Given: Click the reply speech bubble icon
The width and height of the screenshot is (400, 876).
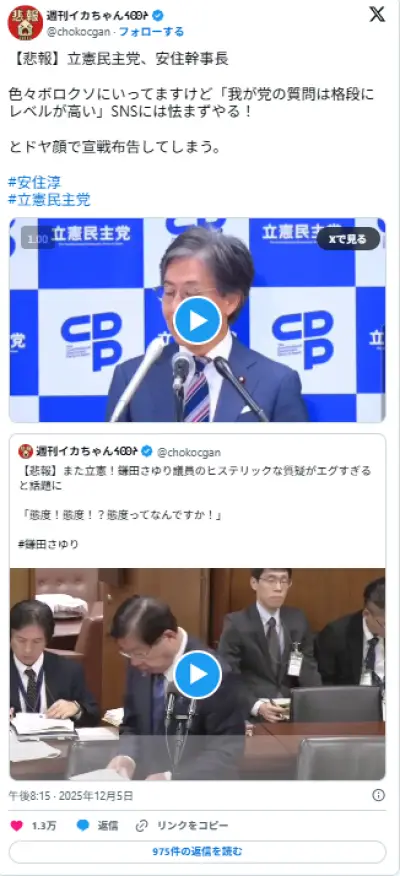Looking at the screenshot, I should pos(83,825).
